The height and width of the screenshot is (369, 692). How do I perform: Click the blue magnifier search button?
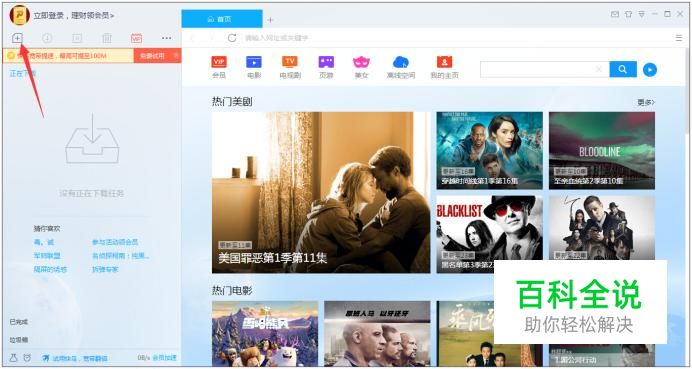coord(623,69)
